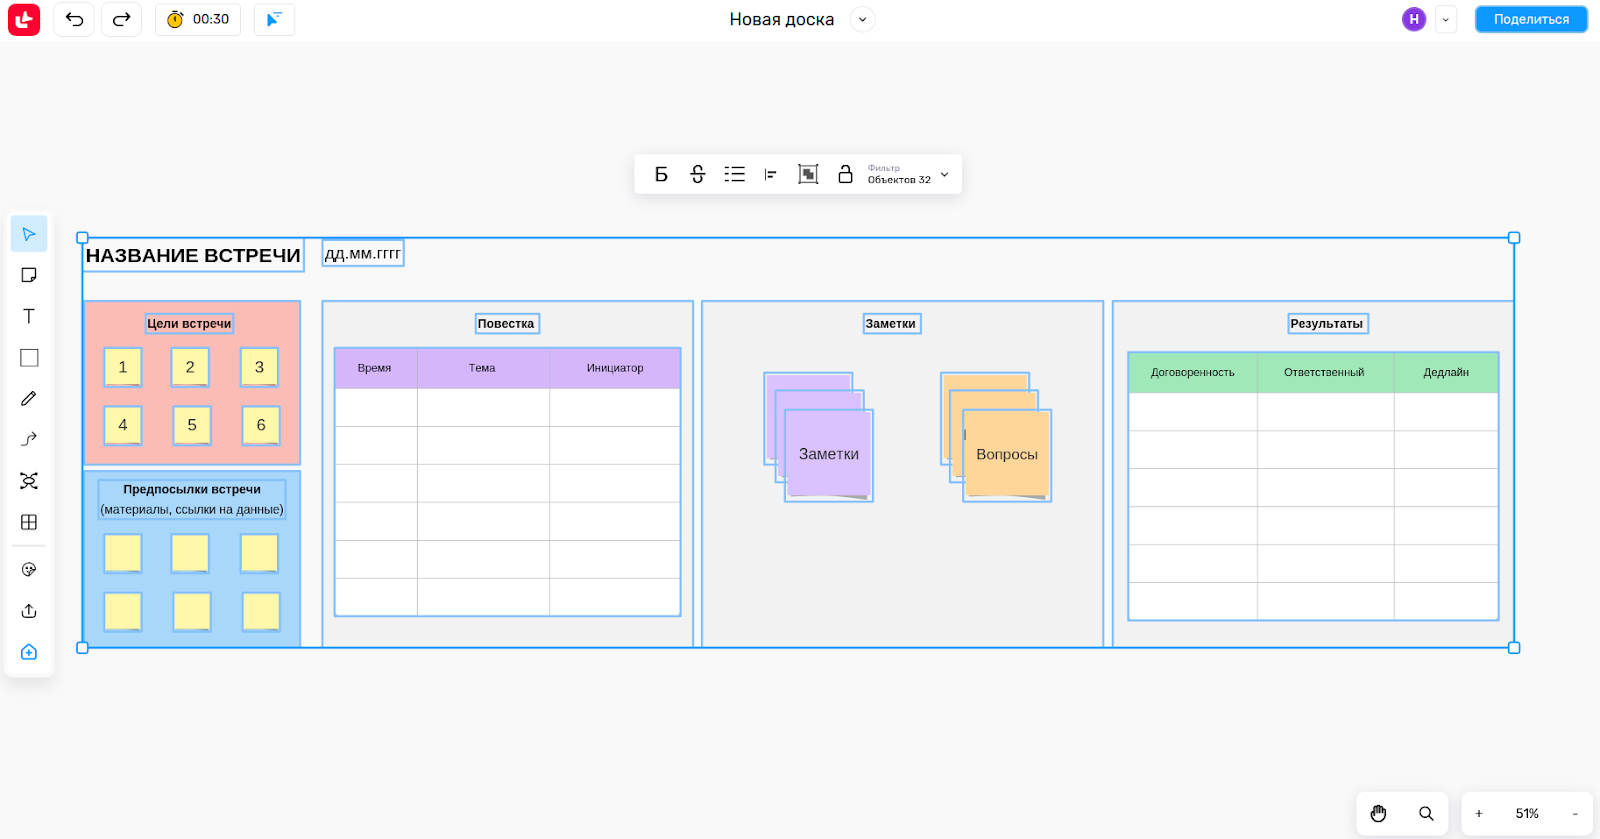This screenshot has width=1600, height=839.
Task: Click the top-right selection resize handle
Action: click(1514, 238)
